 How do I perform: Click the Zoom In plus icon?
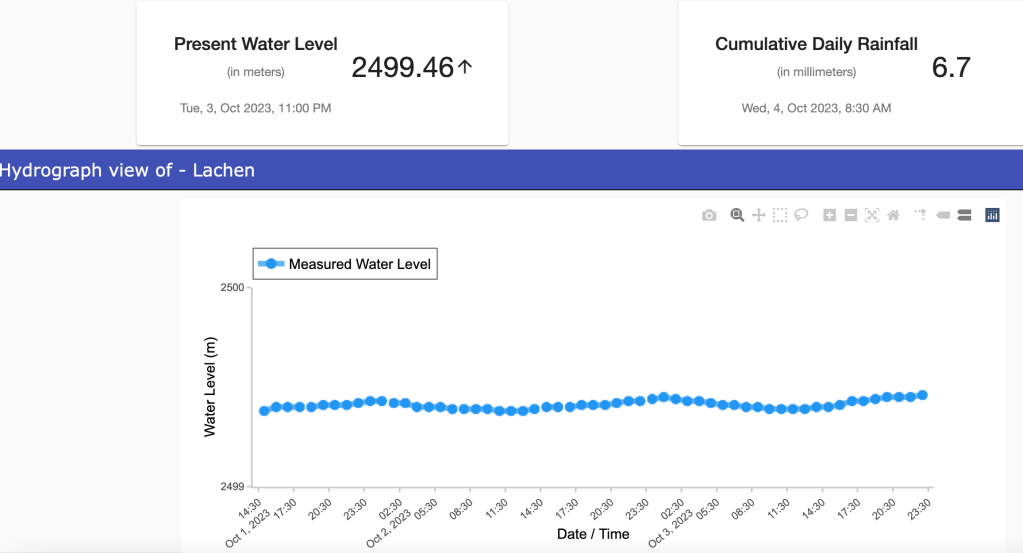point(829,215)
